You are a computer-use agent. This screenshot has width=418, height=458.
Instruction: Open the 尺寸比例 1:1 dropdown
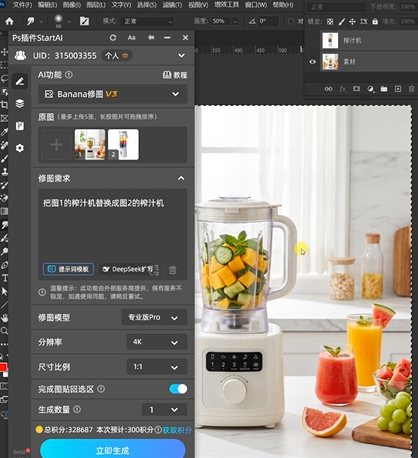(x=157, y=367)
